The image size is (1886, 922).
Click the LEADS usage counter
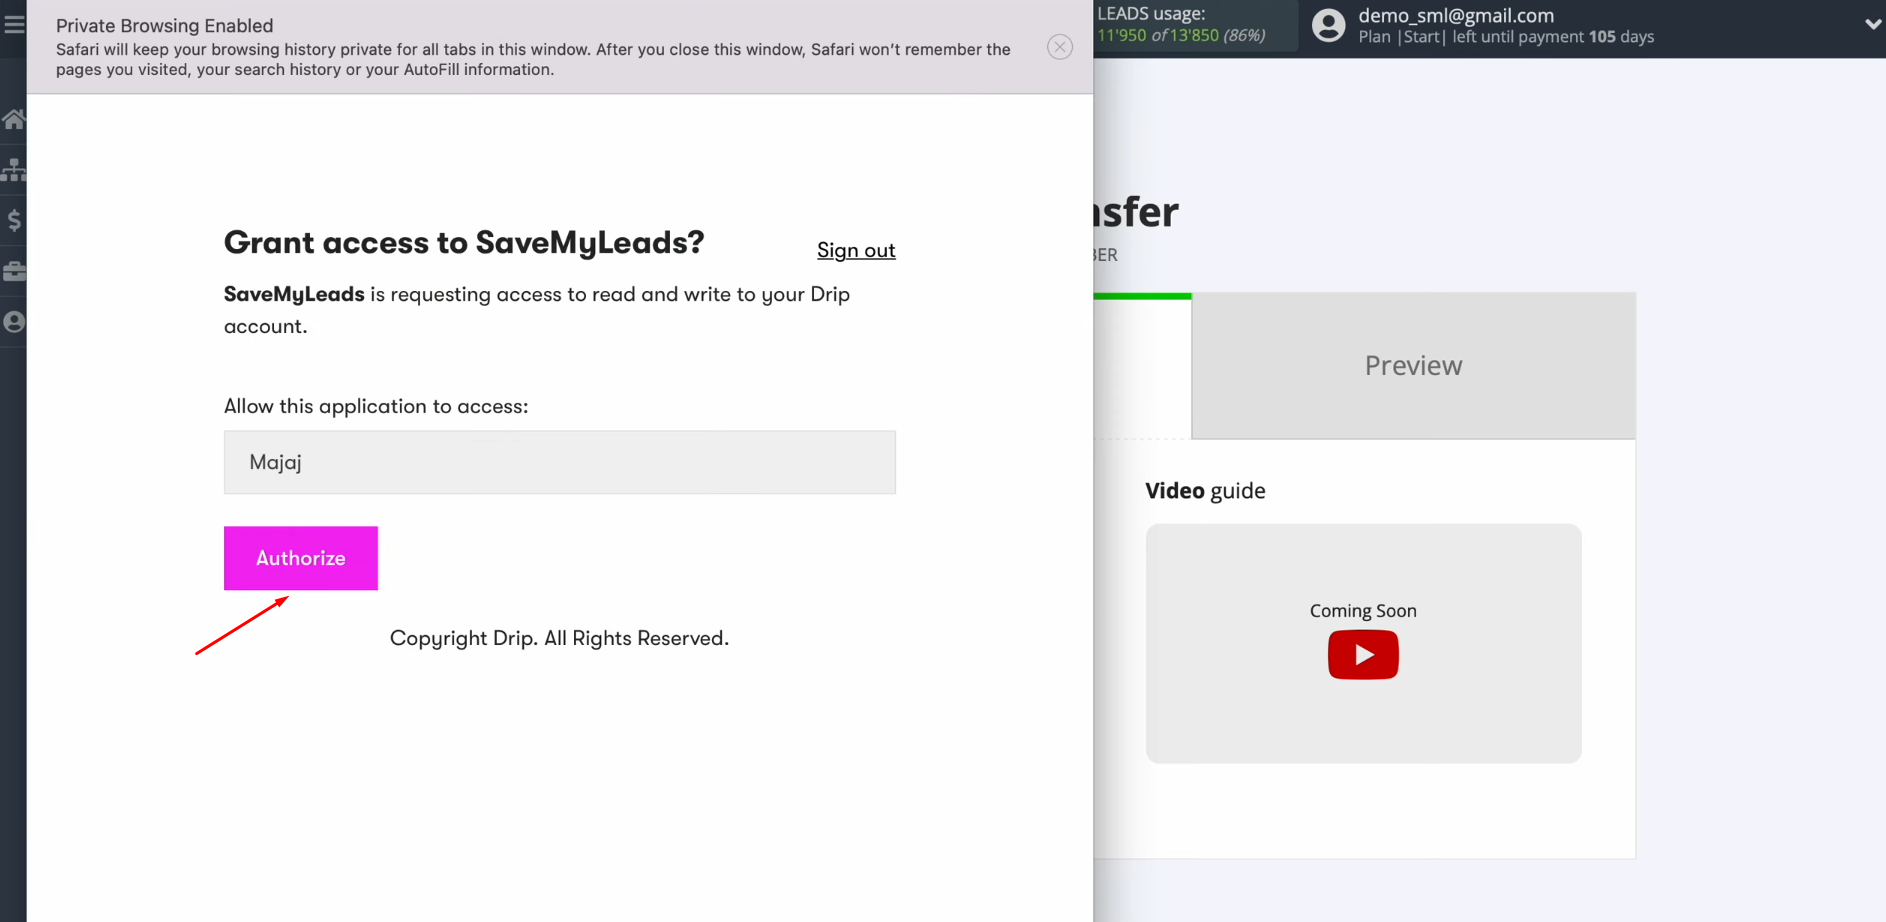coord(1182,25)
